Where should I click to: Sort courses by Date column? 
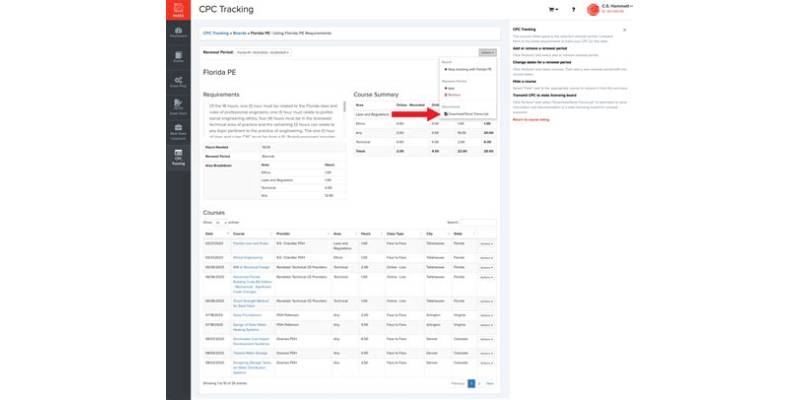click(216, 234)
